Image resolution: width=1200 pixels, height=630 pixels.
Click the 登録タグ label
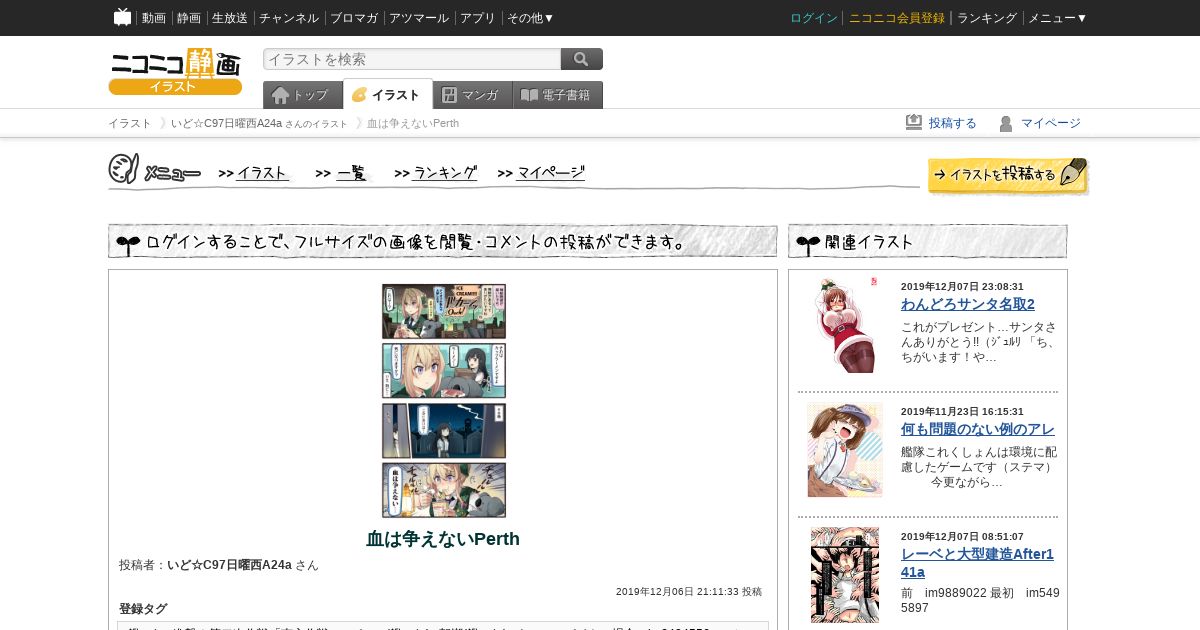click(143, 609)
